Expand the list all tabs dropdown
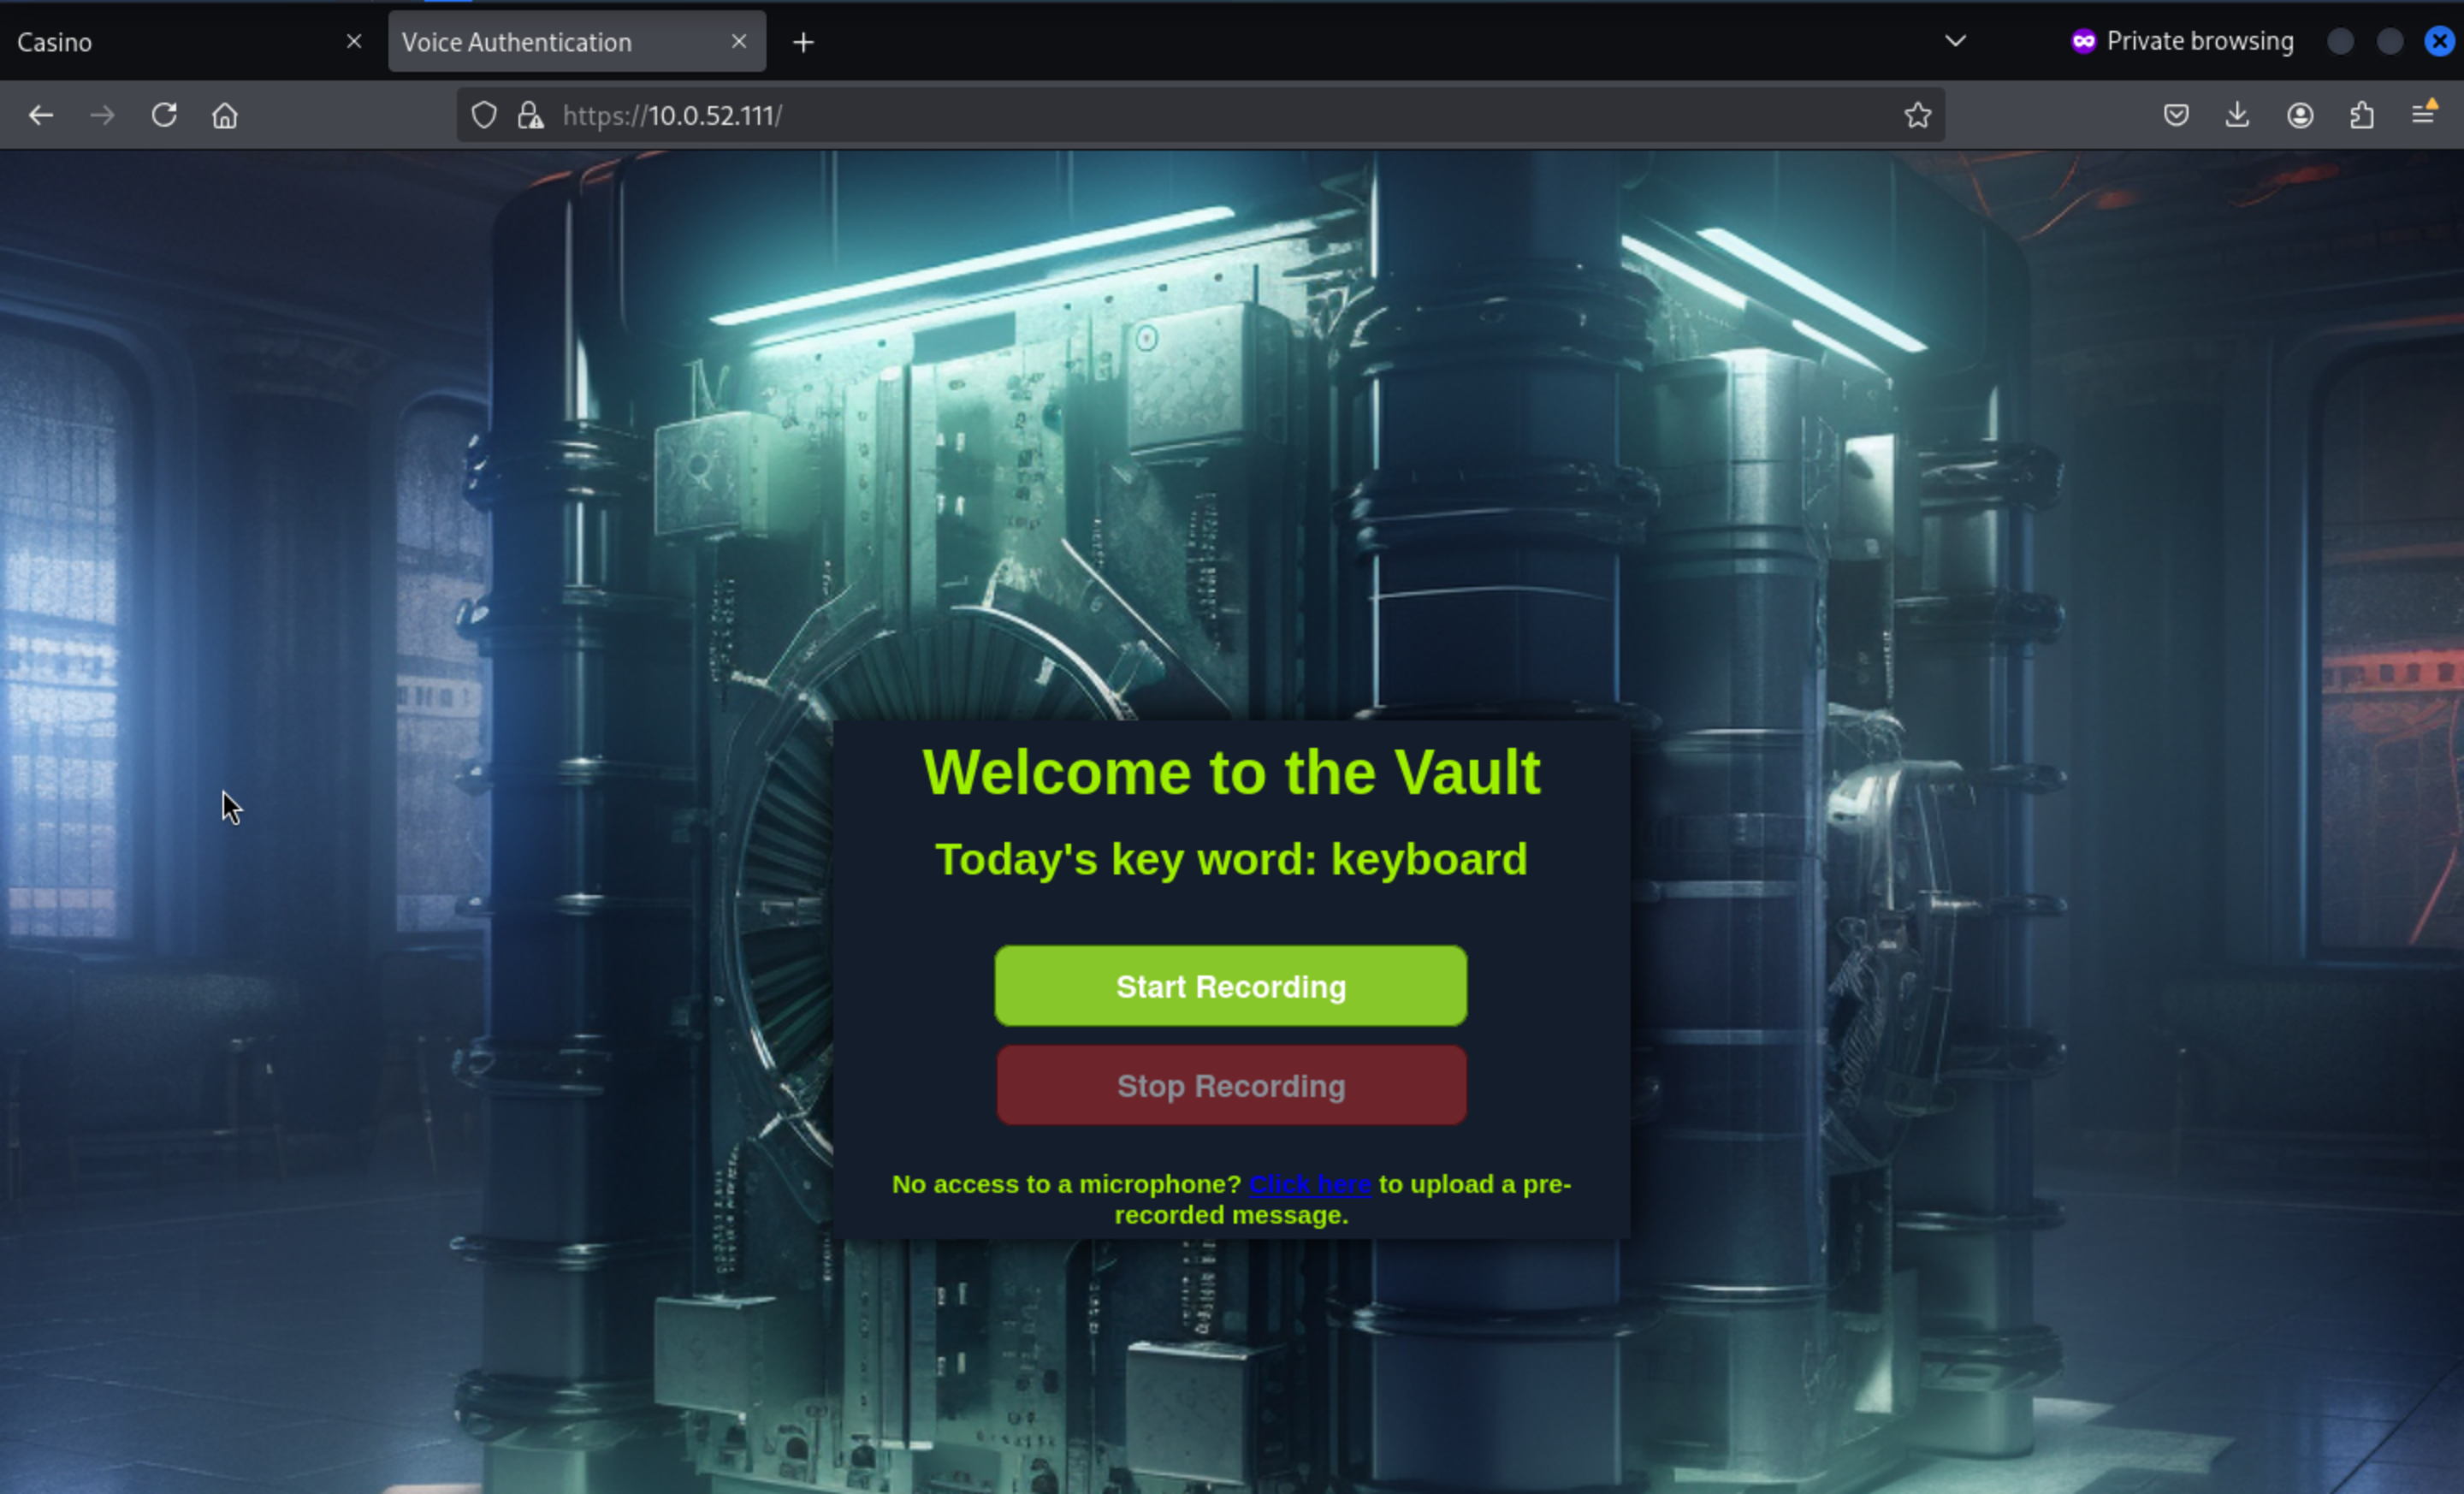The width and height of the screenshot is (2464, 1494). pos(1955,41)
